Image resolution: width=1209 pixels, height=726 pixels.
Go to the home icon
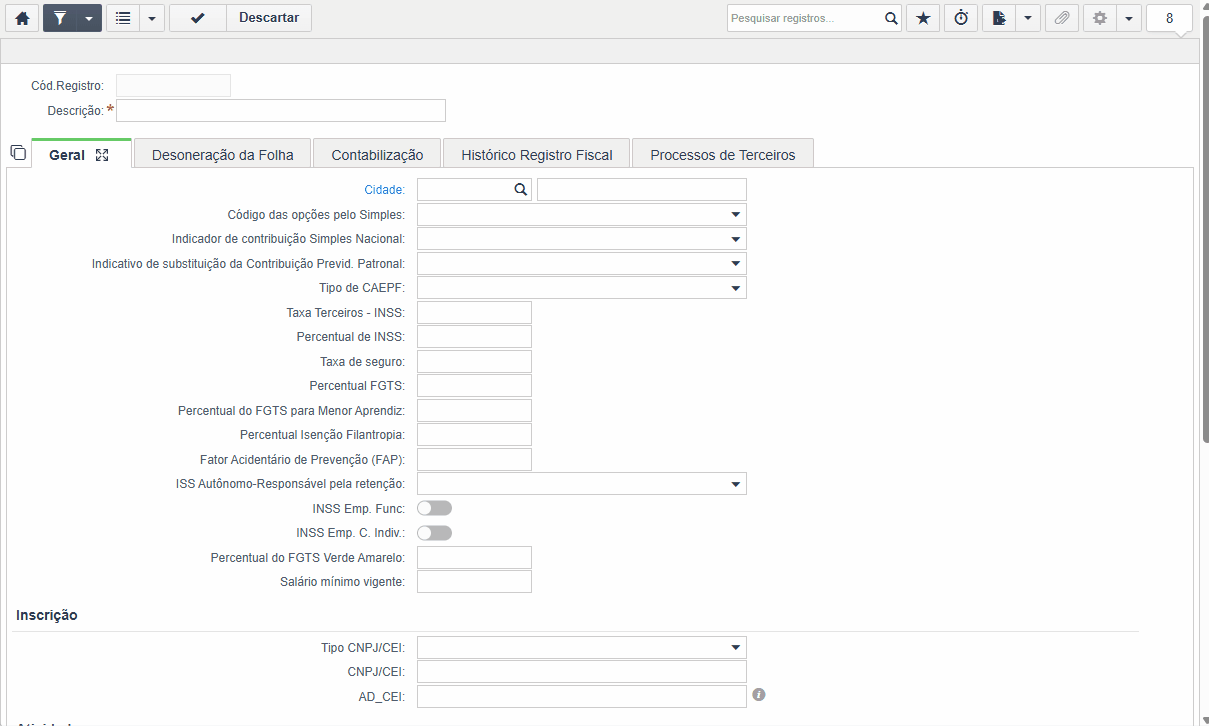pos(21,18)
